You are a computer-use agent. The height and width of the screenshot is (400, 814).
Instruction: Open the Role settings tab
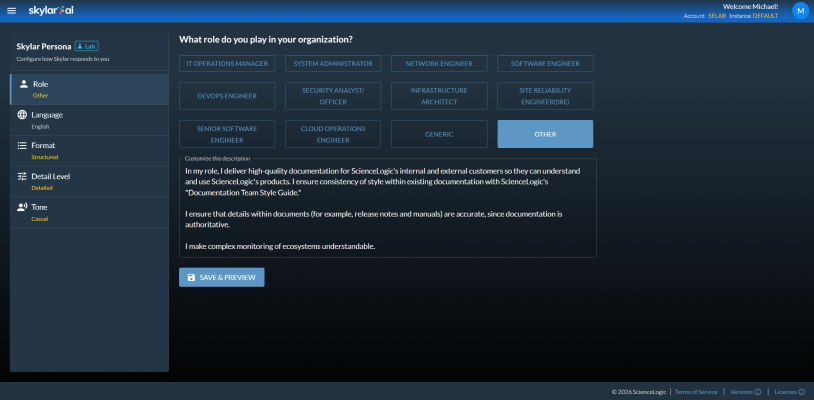pos(89,89)
